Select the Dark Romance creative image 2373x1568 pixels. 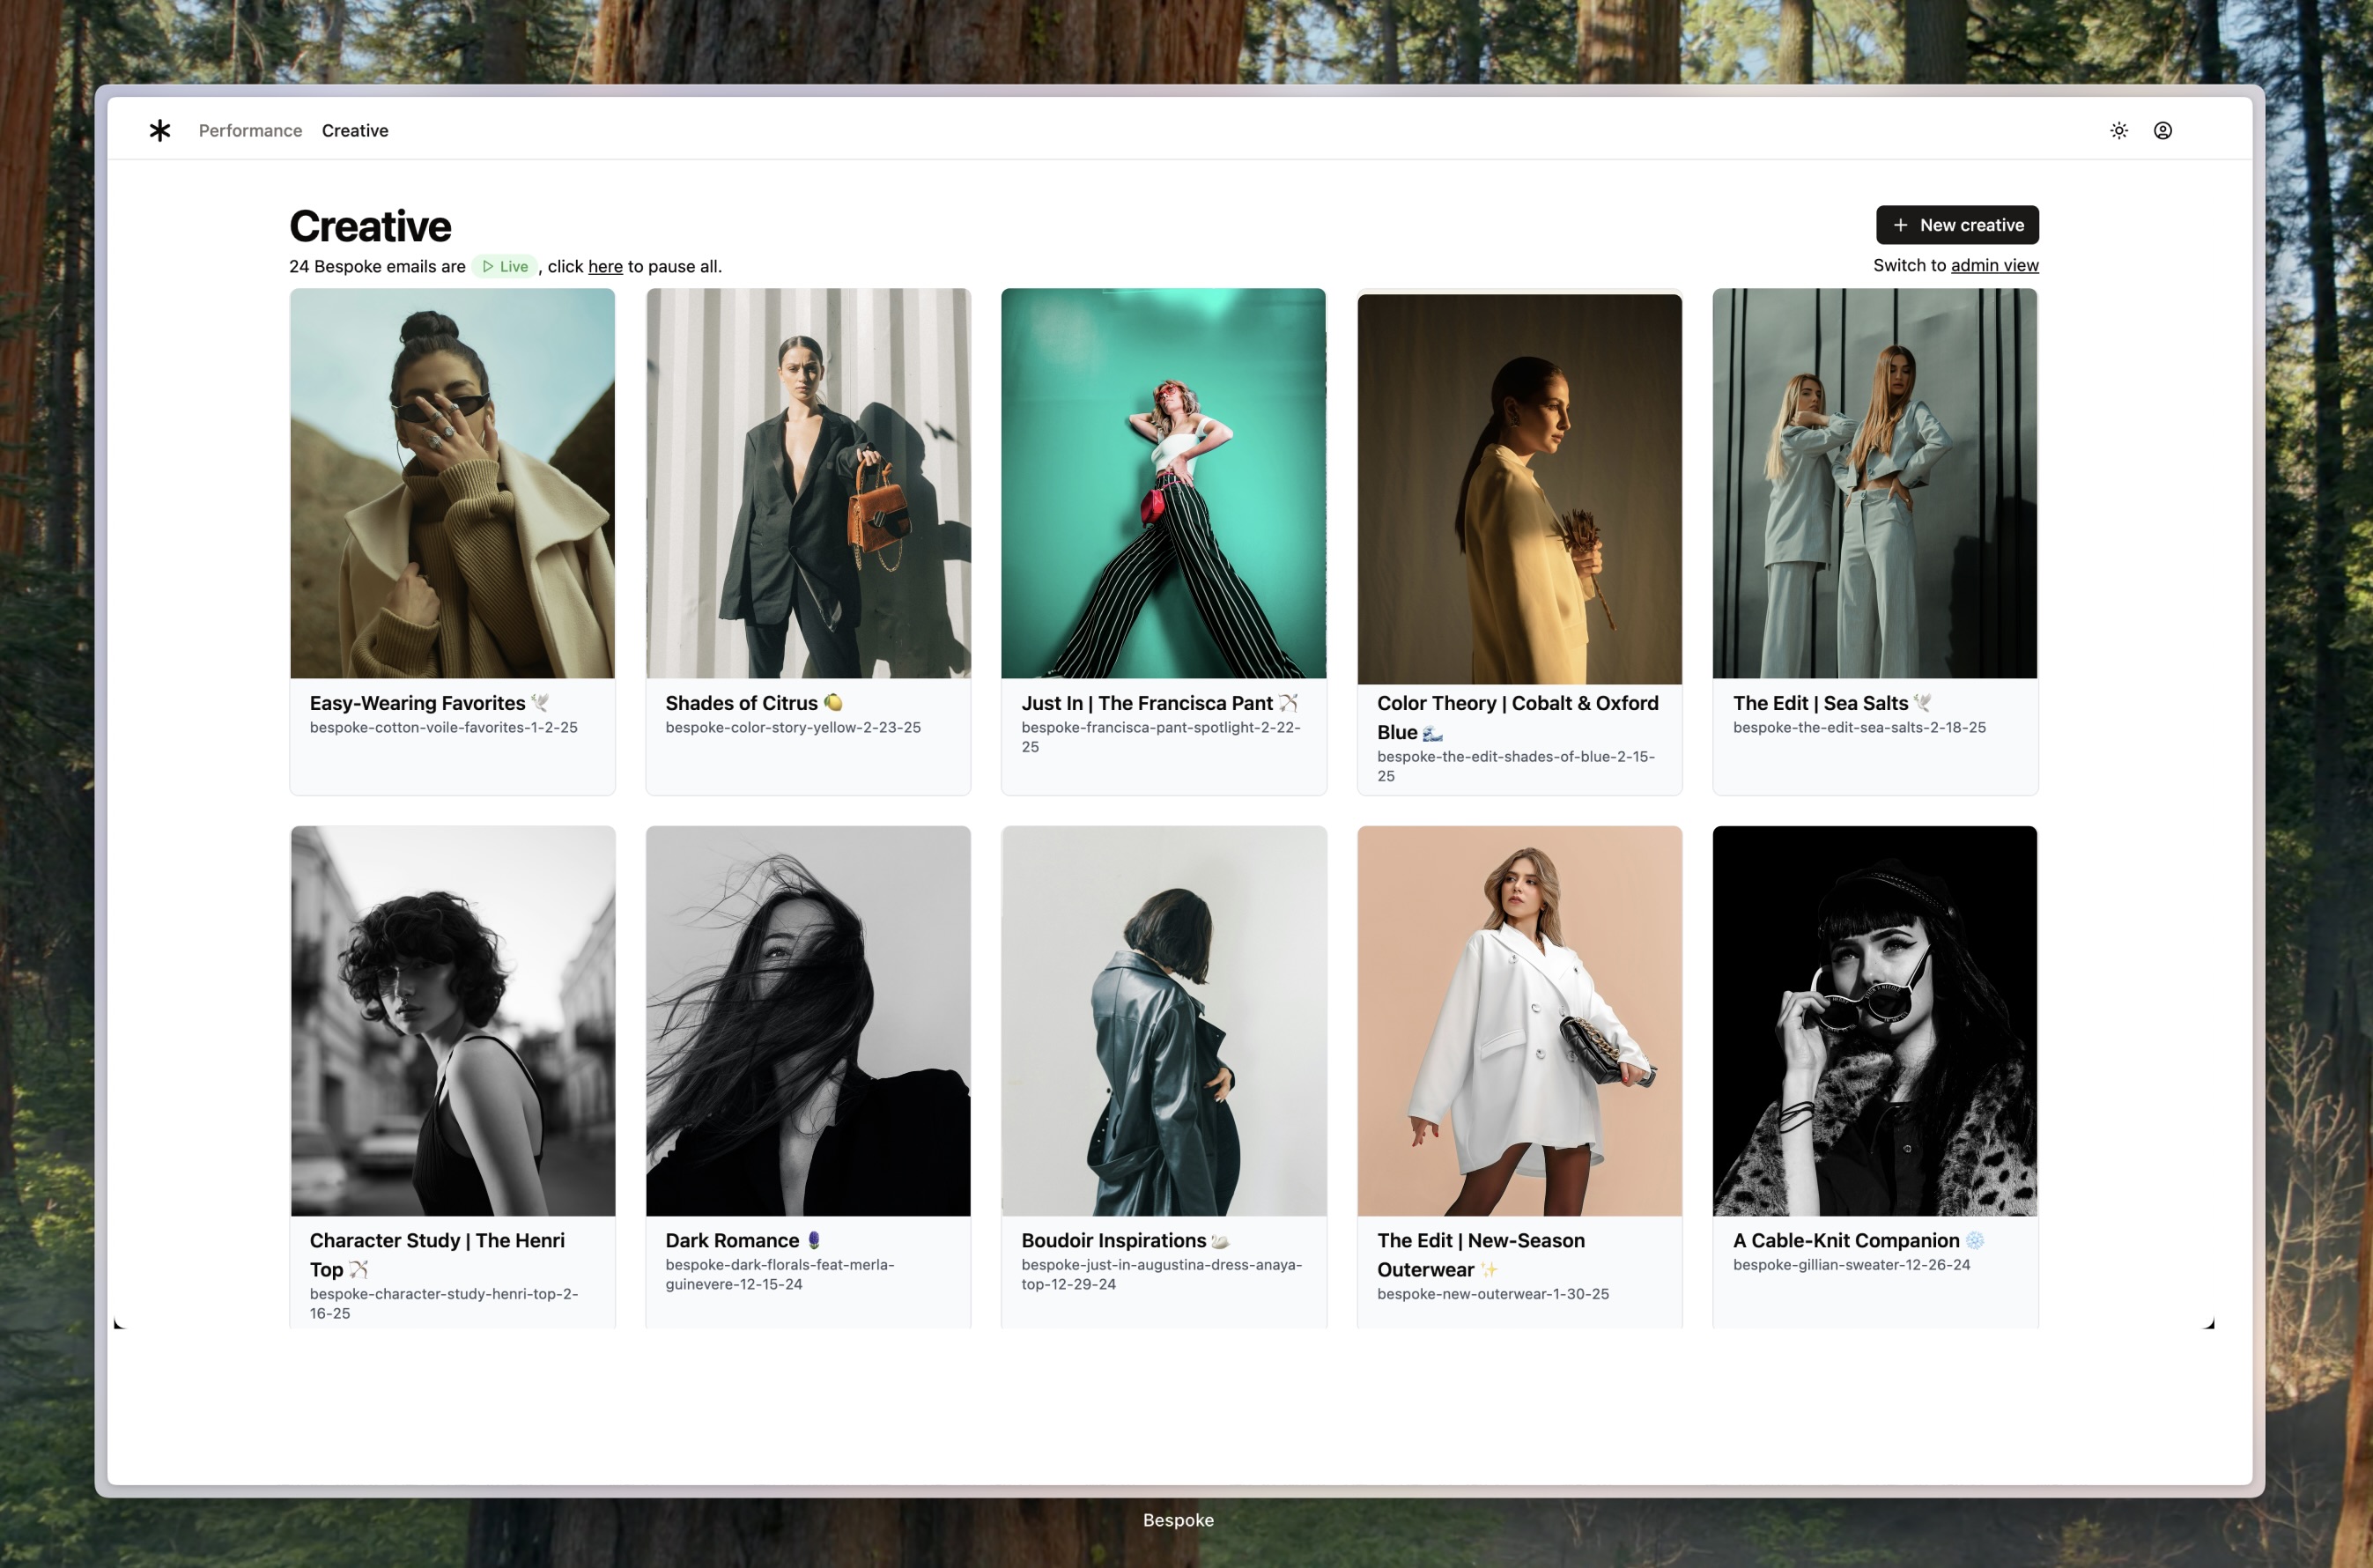[x=808, y=1020]
